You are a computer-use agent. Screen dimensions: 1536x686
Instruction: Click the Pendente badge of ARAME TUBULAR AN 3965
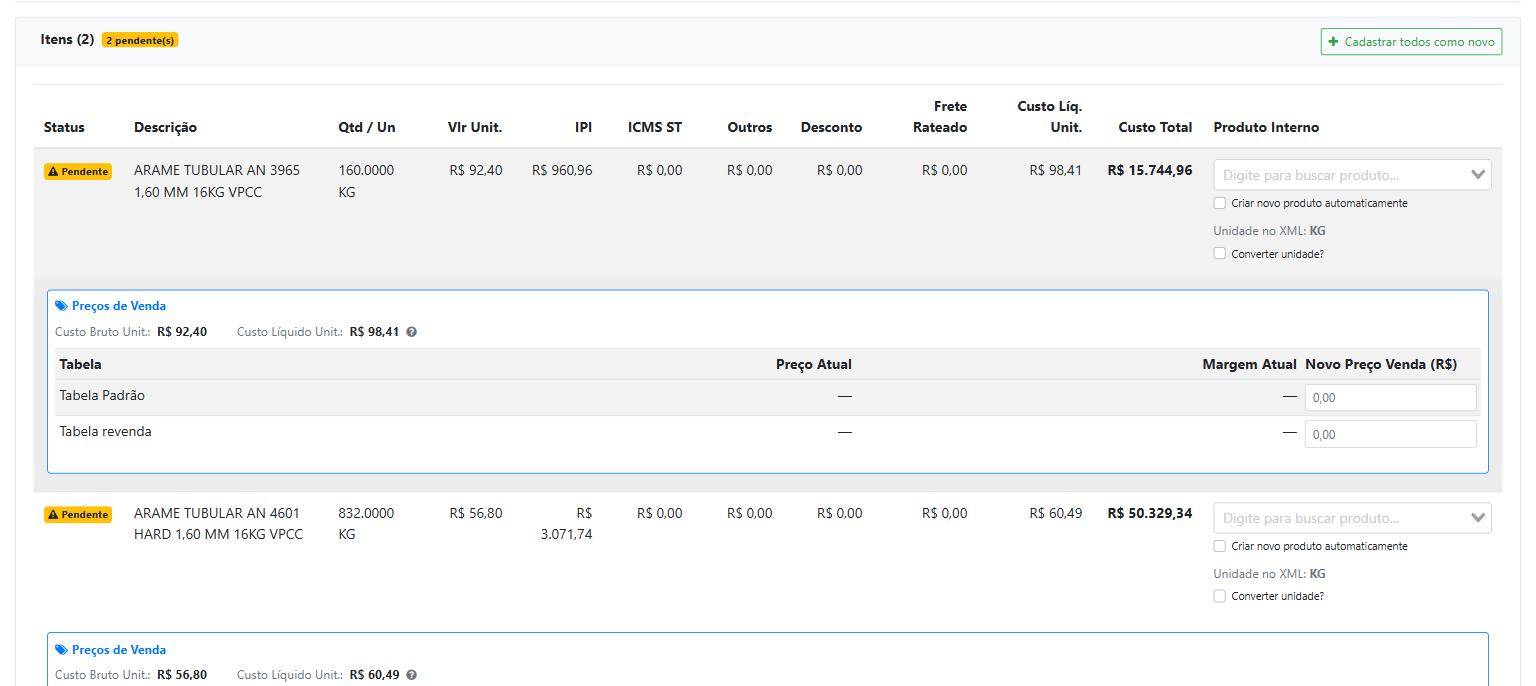pos(78,172)
